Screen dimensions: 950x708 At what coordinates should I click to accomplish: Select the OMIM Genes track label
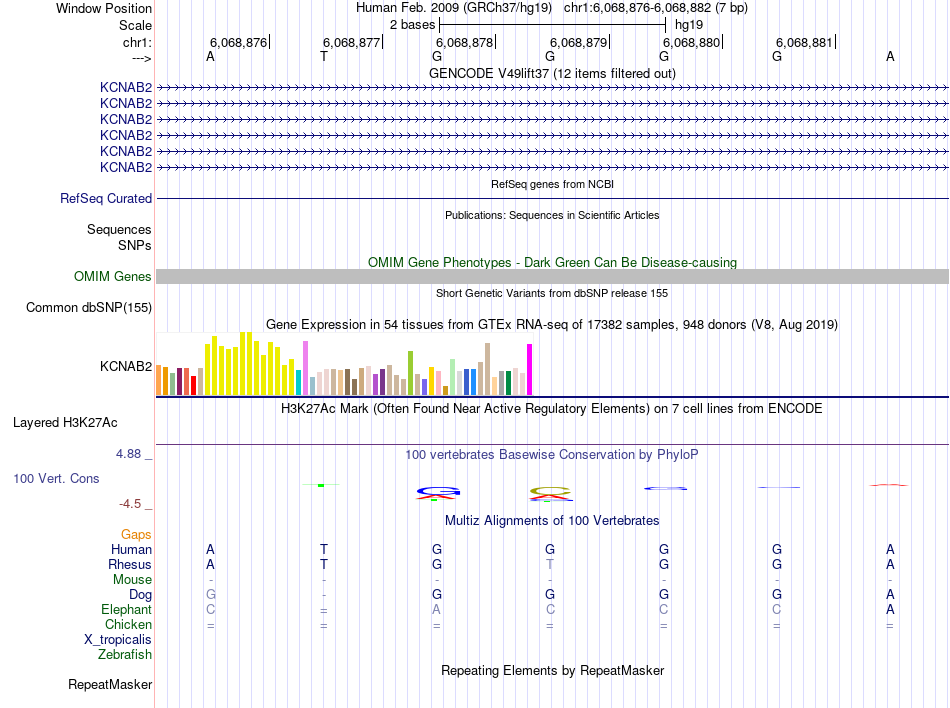click(113, 277)
